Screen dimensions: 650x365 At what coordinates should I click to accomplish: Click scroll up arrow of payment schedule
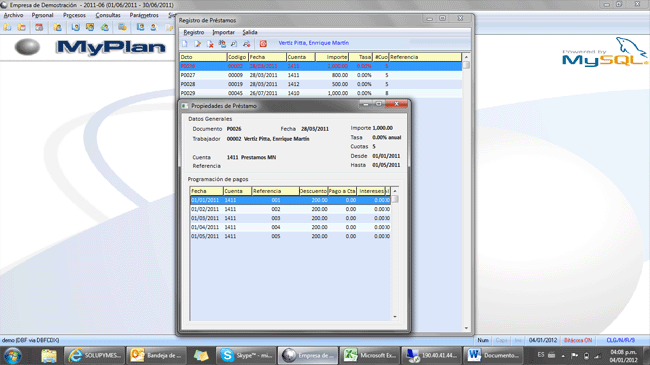point(395,191)
